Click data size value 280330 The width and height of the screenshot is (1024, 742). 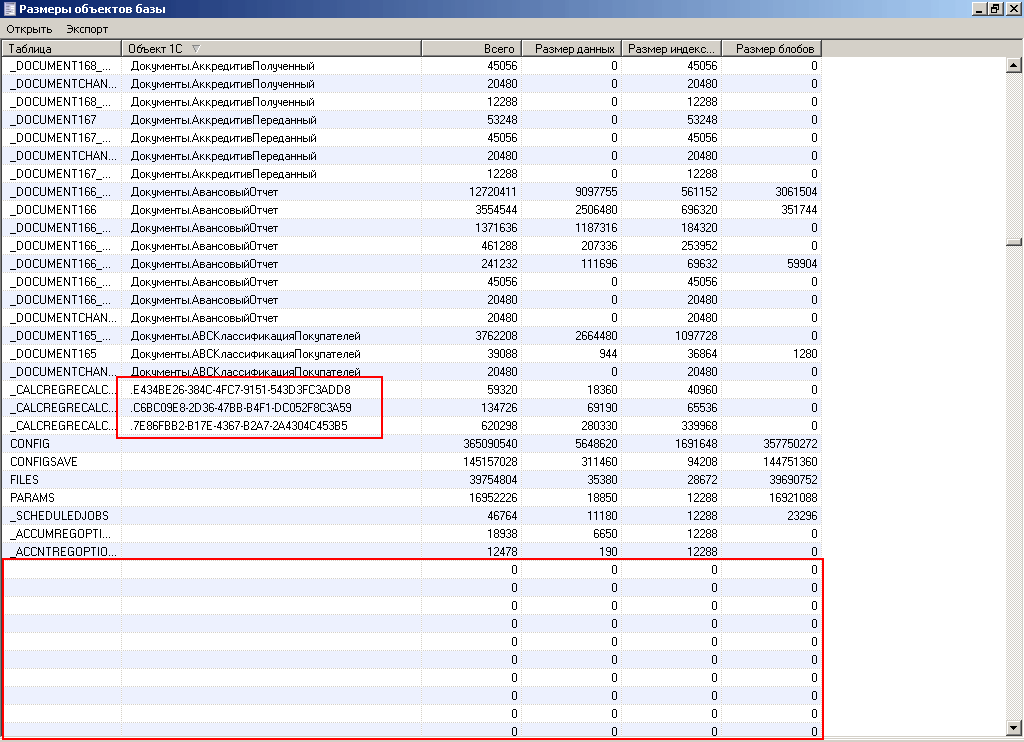(599, 426)
